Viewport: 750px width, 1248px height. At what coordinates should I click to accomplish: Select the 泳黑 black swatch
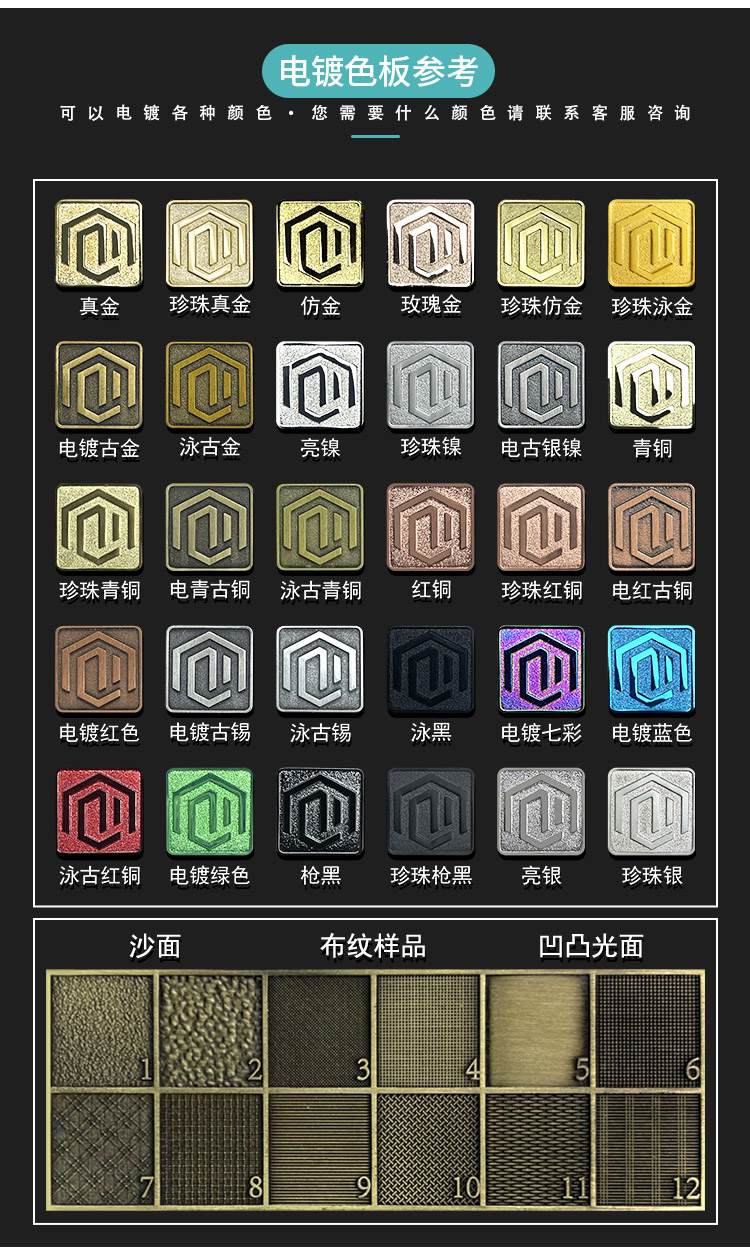point(431,670)
